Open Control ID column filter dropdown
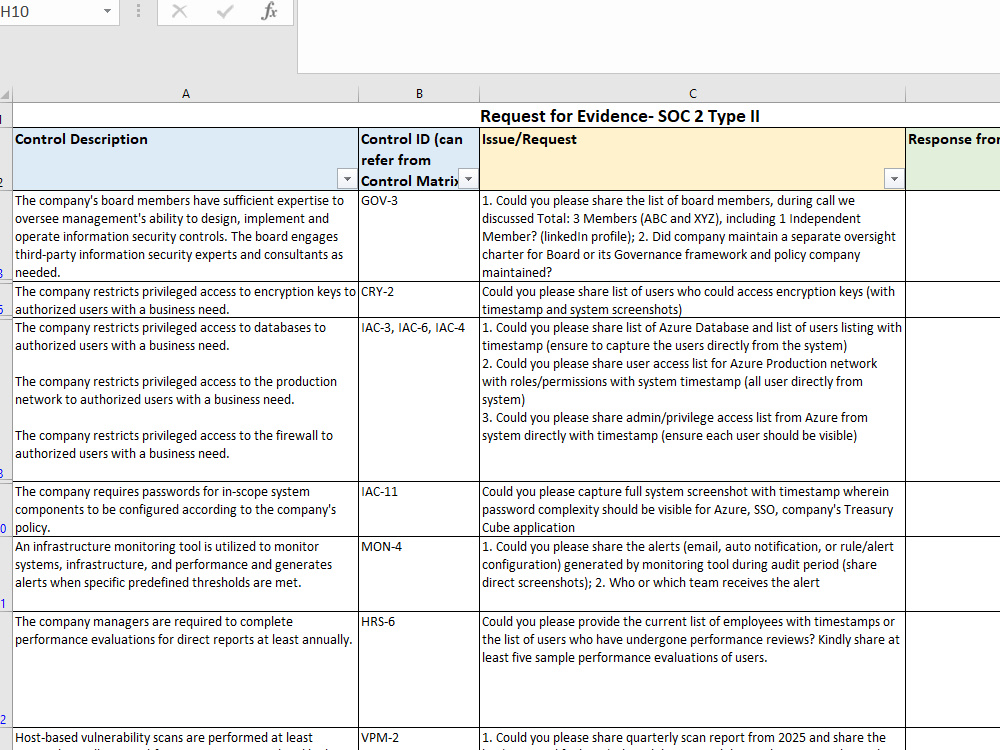 469,180
